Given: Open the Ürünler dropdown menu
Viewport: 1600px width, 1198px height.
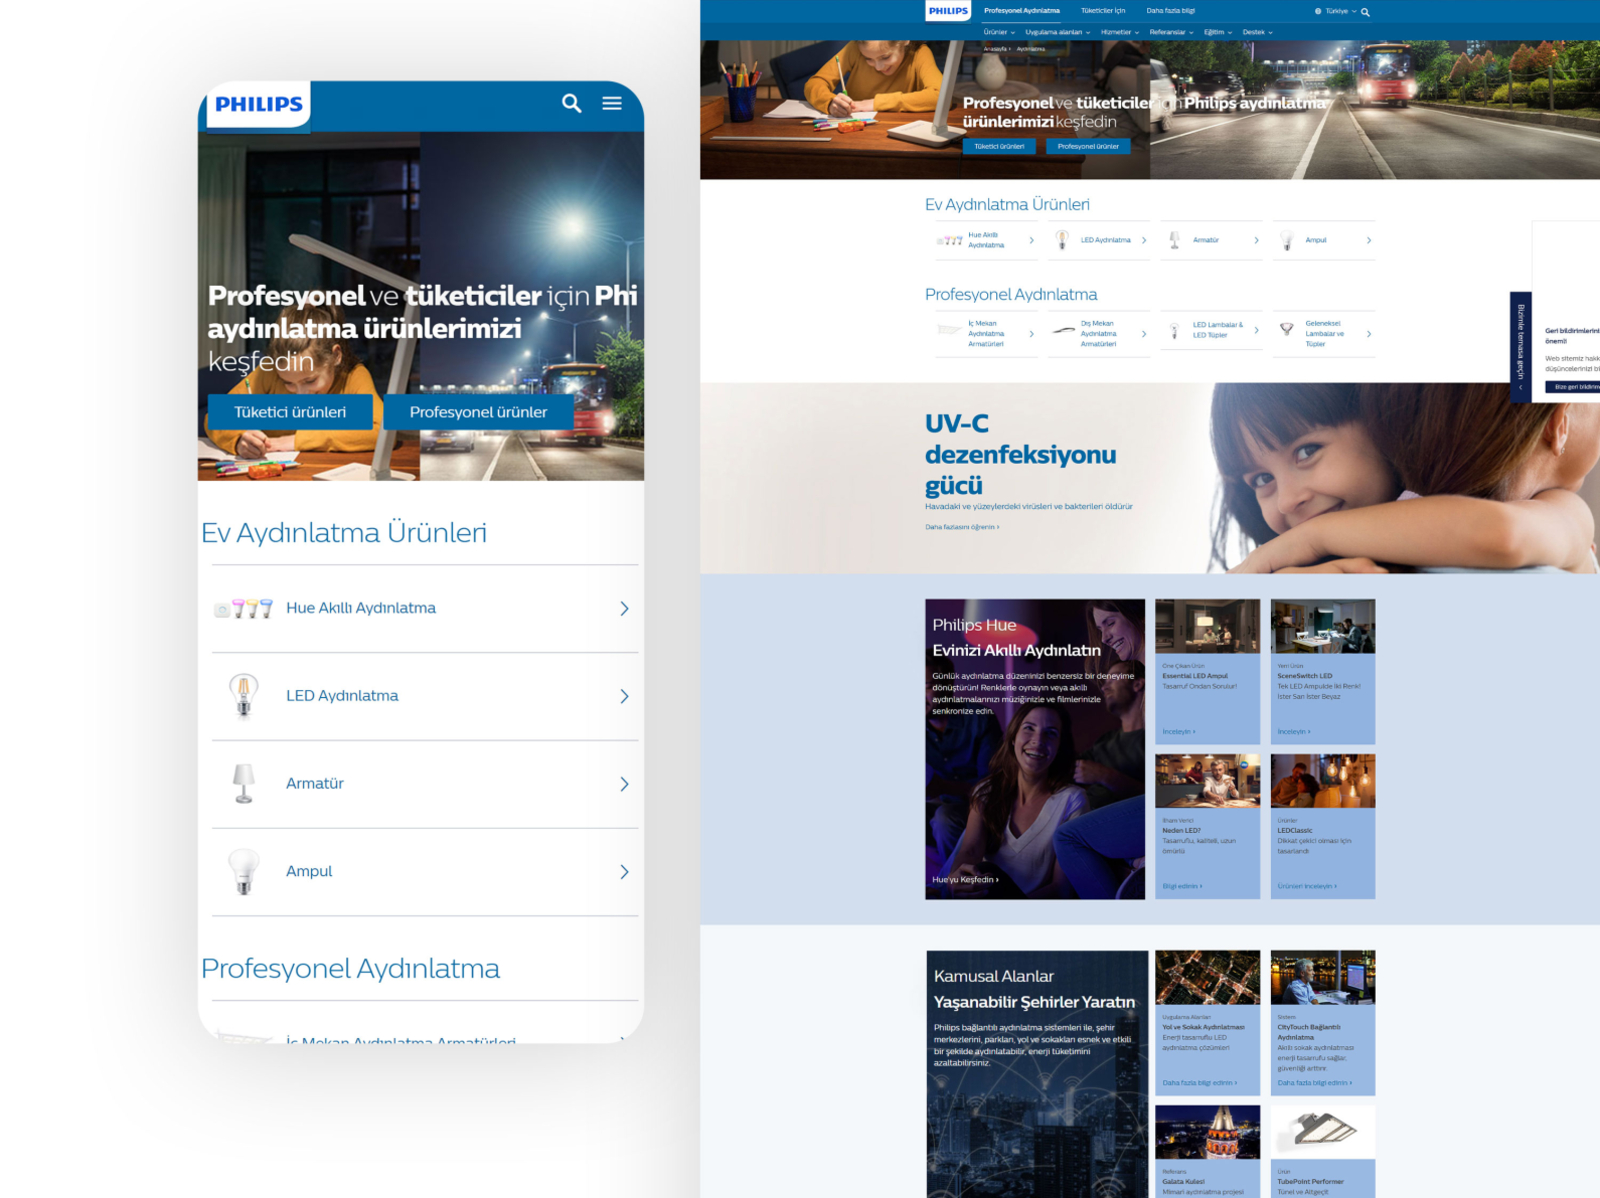Looking at the screenshot, I should pos(999,32).
